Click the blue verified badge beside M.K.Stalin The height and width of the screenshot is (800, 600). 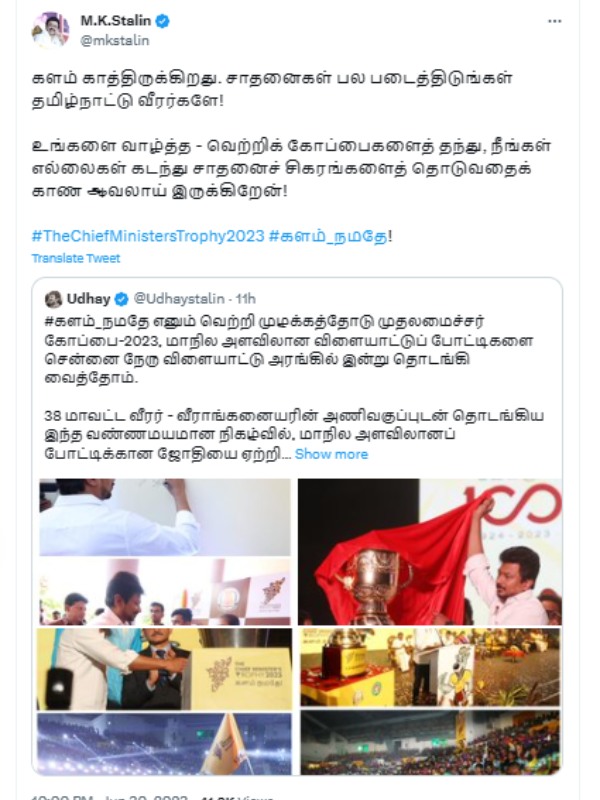click(163, 21)
